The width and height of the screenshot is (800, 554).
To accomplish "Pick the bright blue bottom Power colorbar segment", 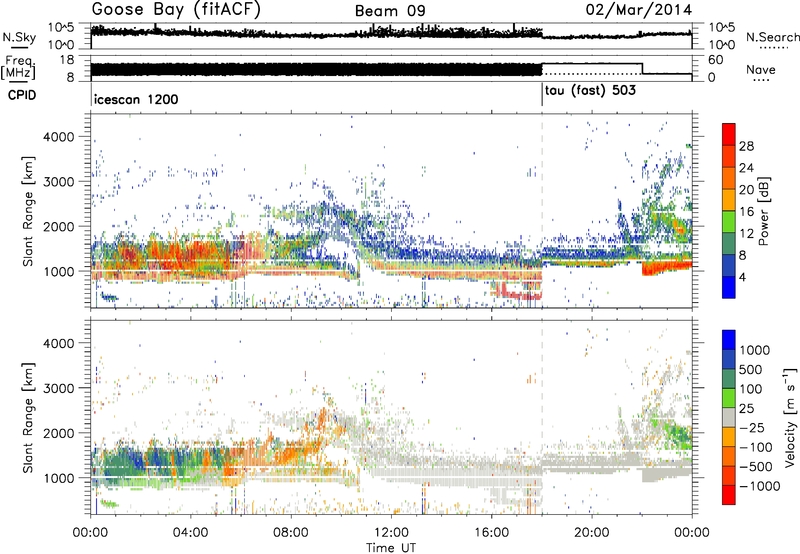I will (729, 287).
